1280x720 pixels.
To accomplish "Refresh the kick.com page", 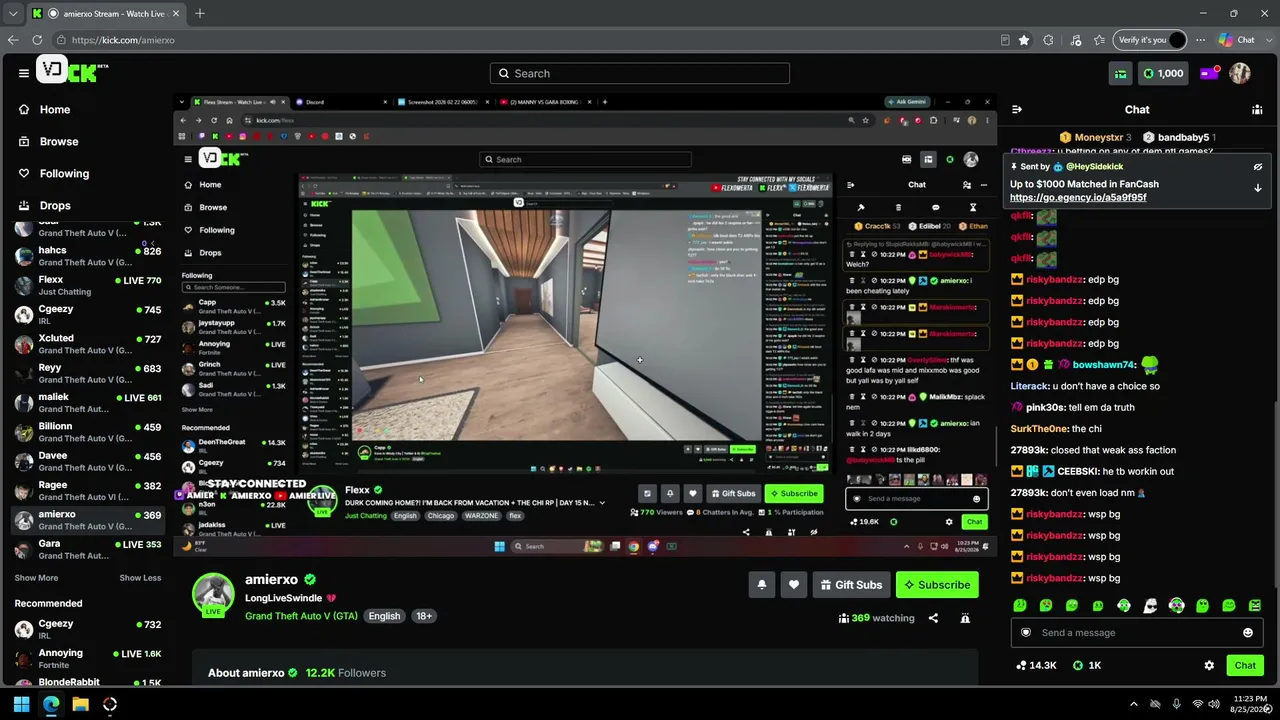I will 37,40.
